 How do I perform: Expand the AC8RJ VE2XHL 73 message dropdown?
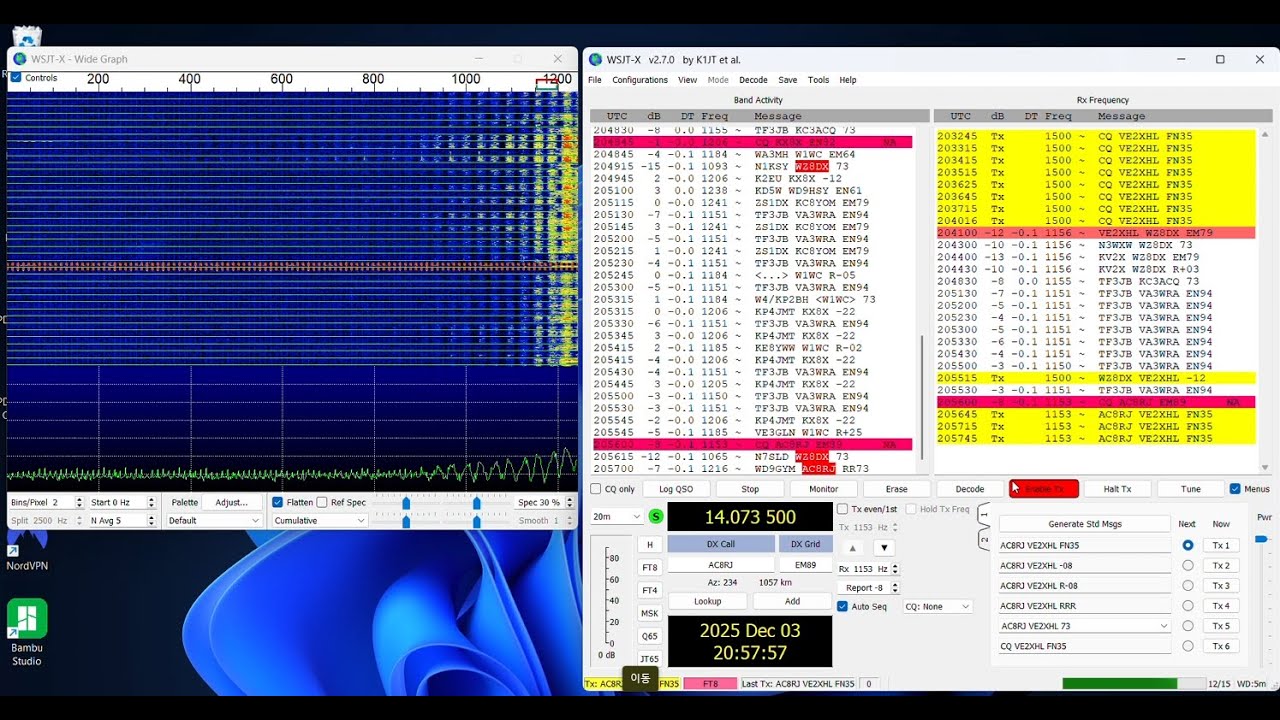[x=1164, y=626]
